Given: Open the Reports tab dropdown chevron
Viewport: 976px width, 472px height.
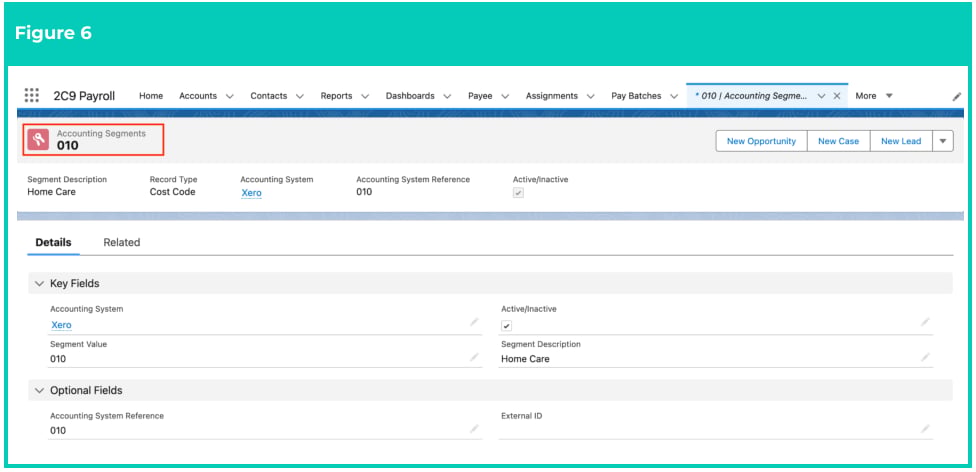Looking at the screenshot, I should point(365,97).
